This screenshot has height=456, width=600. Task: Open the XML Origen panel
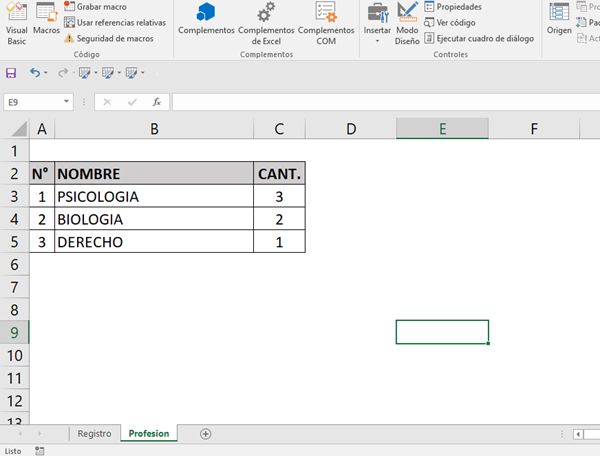(559, 19)
